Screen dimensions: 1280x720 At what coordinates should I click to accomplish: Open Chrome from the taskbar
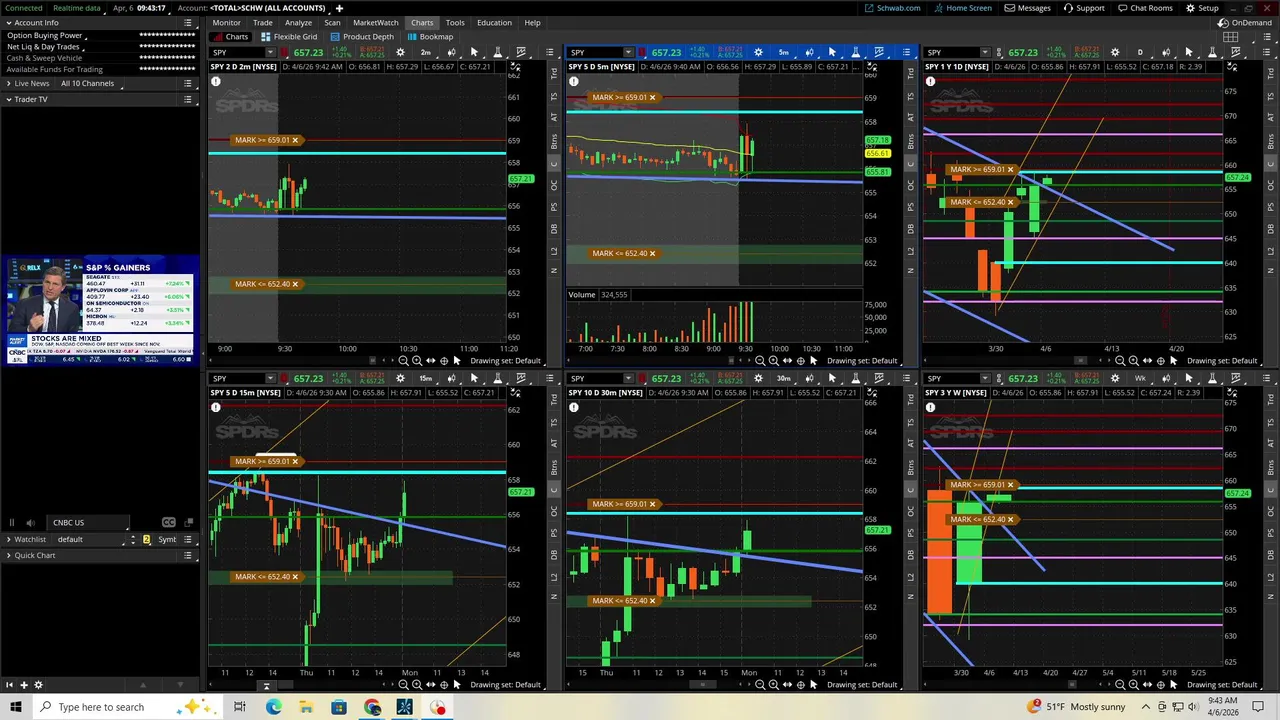point(372,707)
